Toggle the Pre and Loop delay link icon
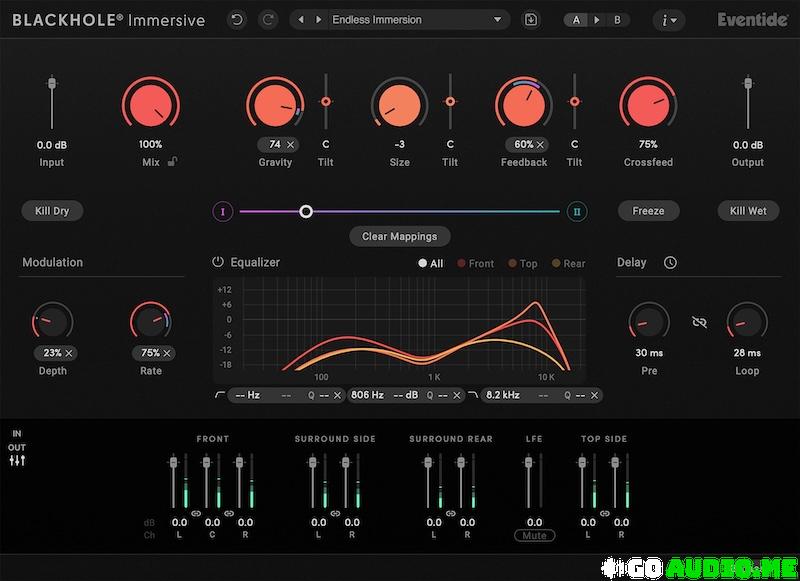Screen dimensions: 800x581 (x=699, y=322)
